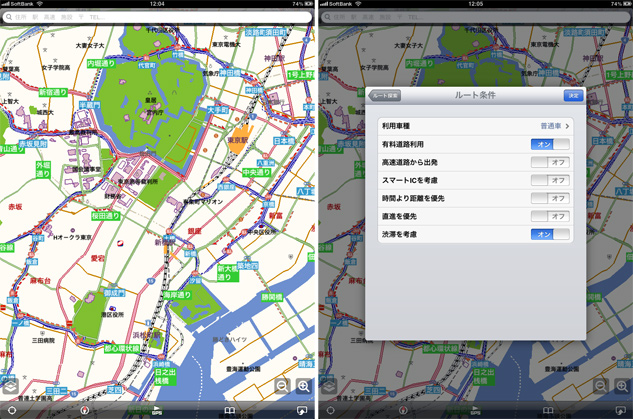Screen dimensions: 633x419
Task: Tap dimmed location crosshair in right toolbar
Action: tap(330, 411)
